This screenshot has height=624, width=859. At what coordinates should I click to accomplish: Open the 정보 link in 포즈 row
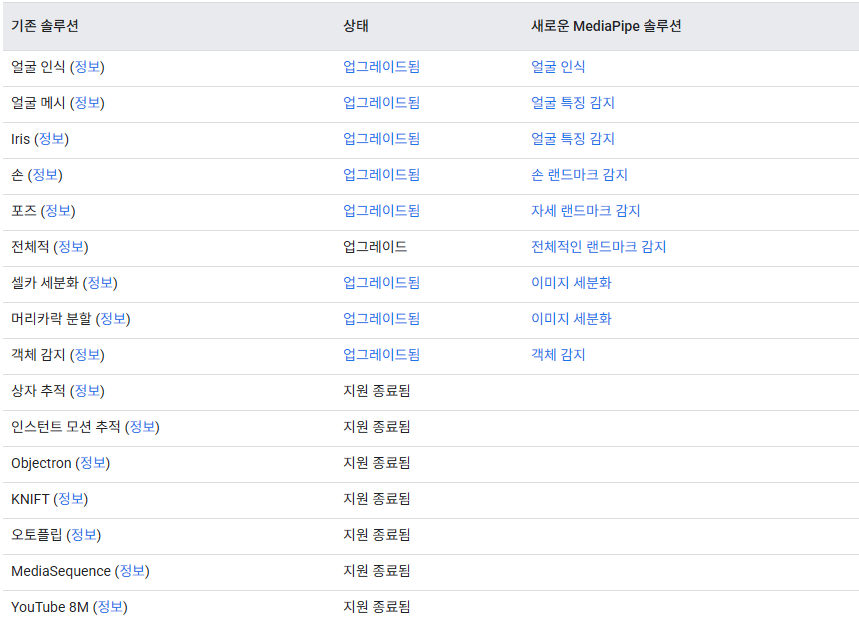point(58,211)
